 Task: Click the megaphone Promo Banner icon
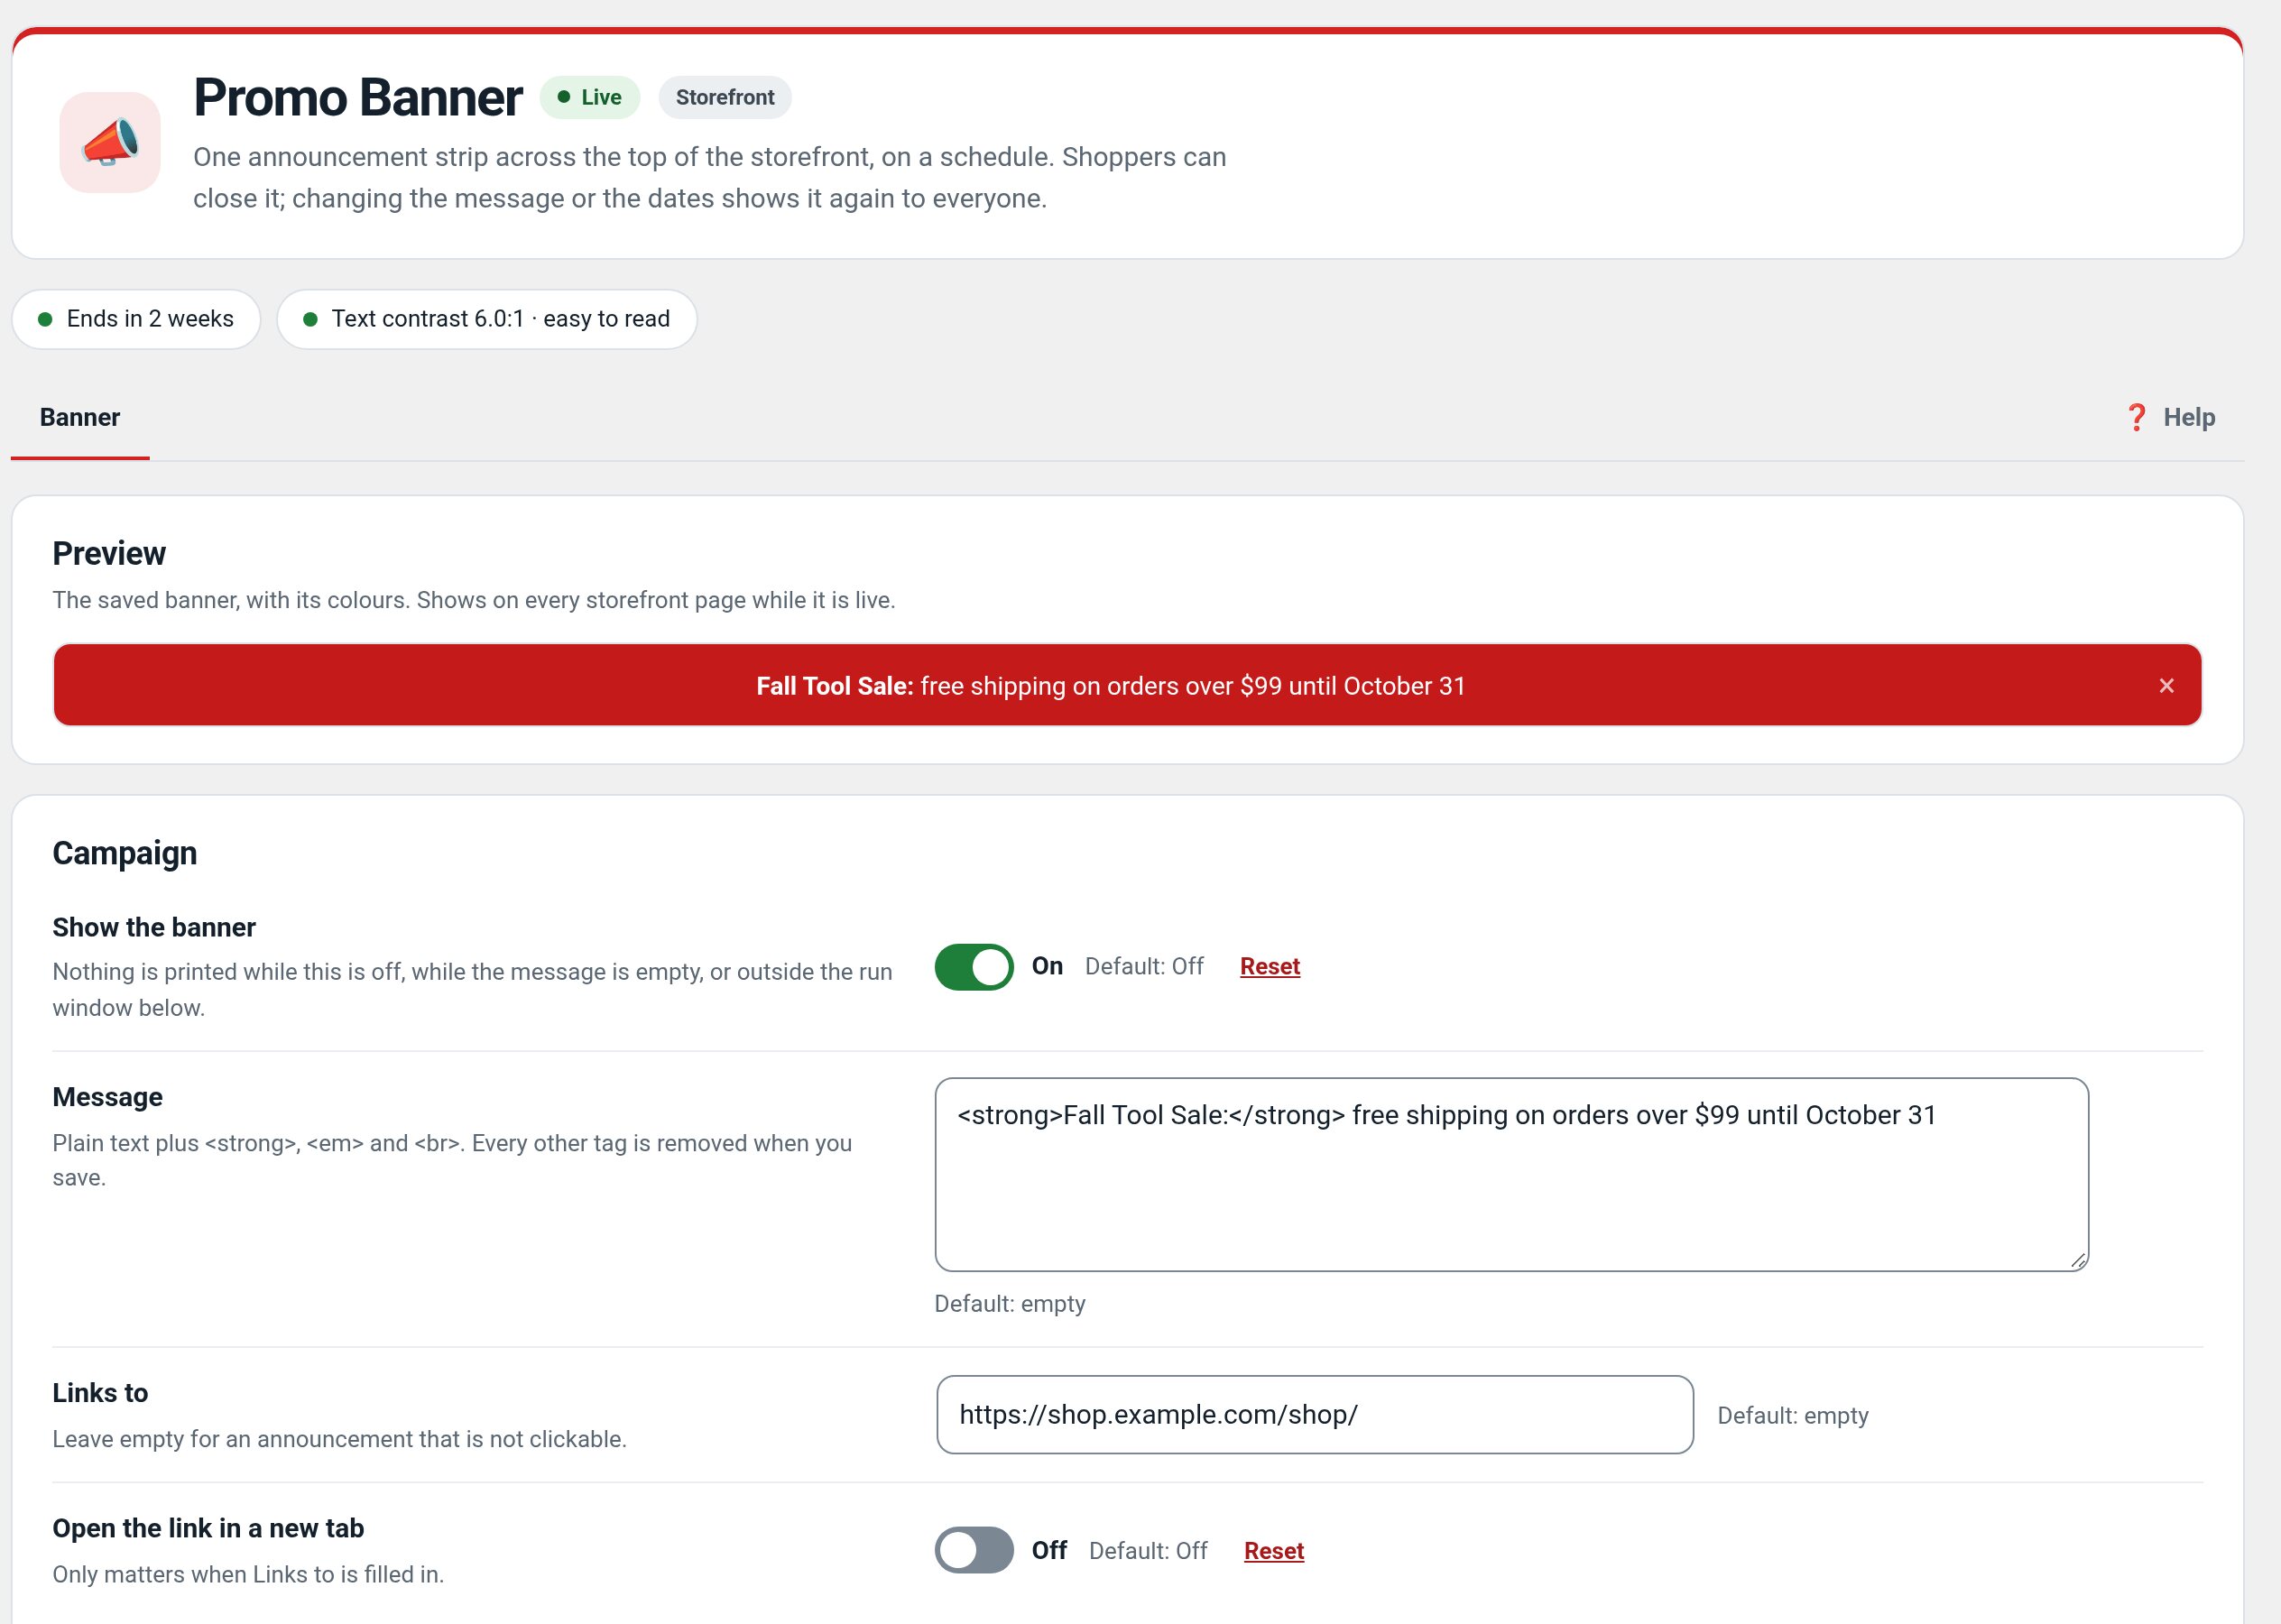[x=110, y=142]
